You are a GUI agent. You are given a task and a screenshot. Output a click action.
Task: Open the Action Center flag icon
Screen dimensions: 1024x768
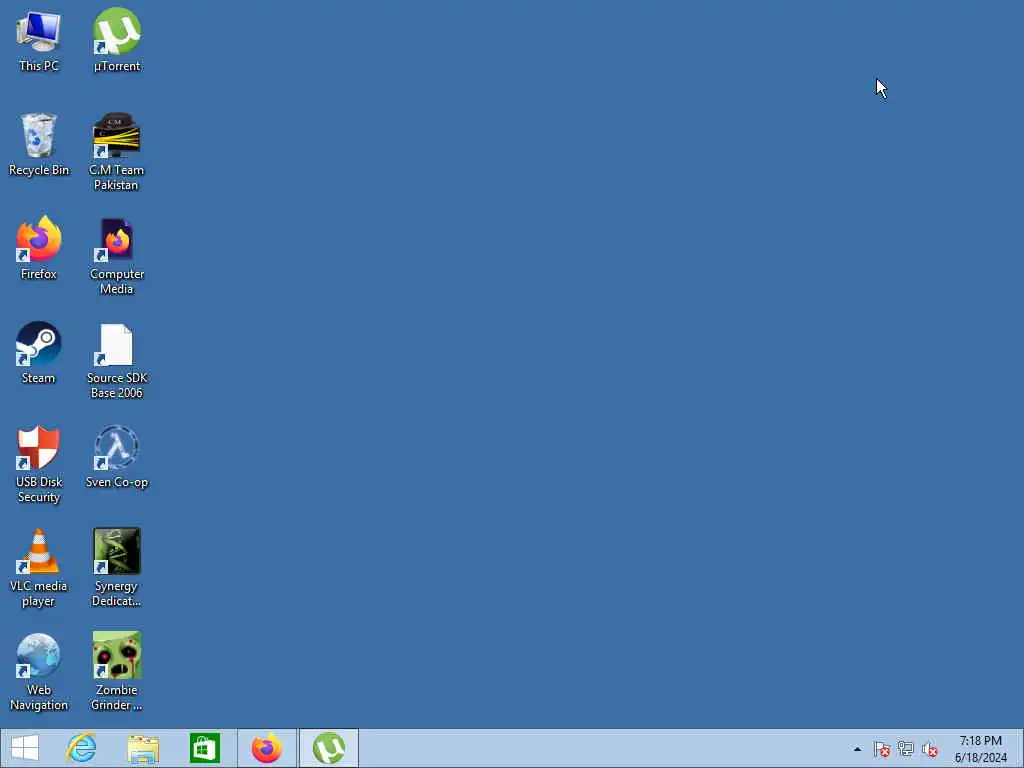882,749
